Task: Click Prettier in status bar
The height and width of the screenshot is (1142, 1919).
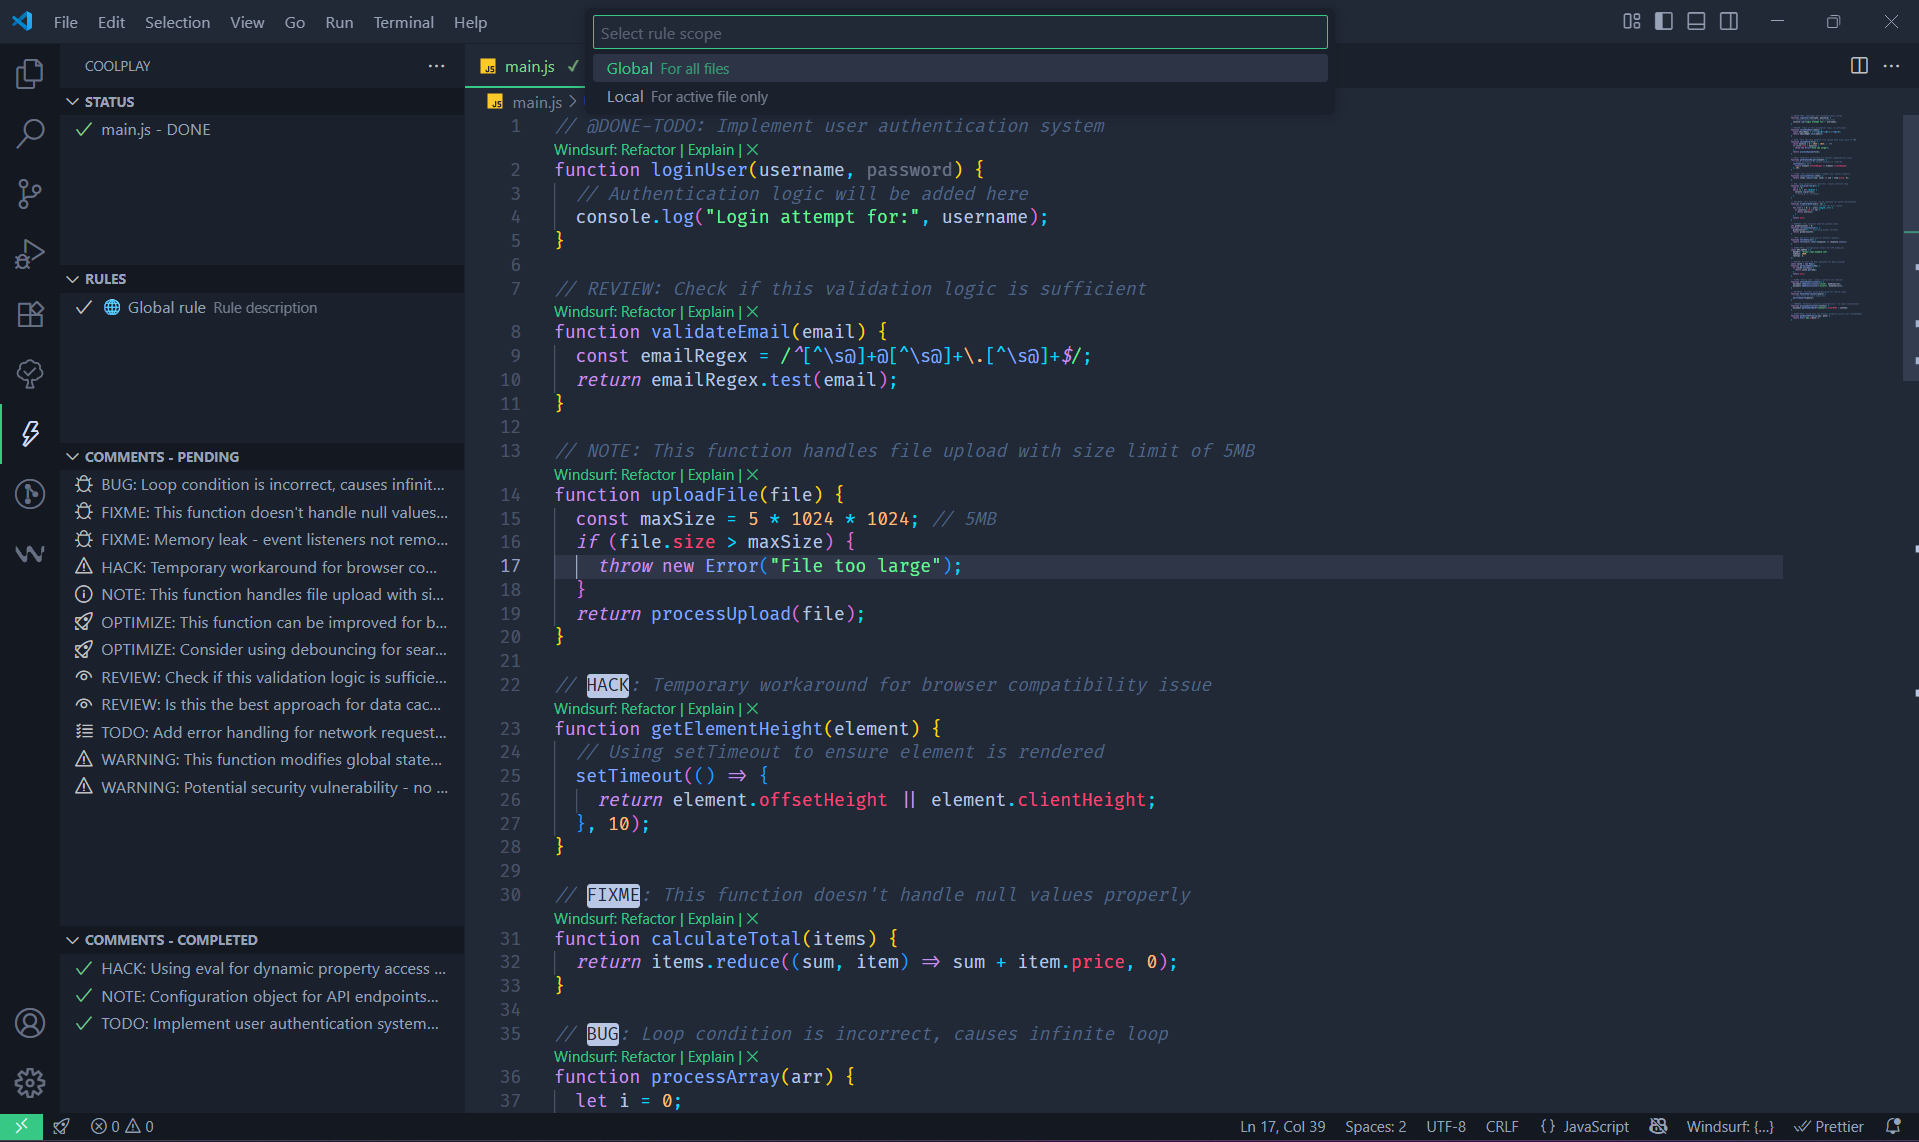Action: 1829,1126
